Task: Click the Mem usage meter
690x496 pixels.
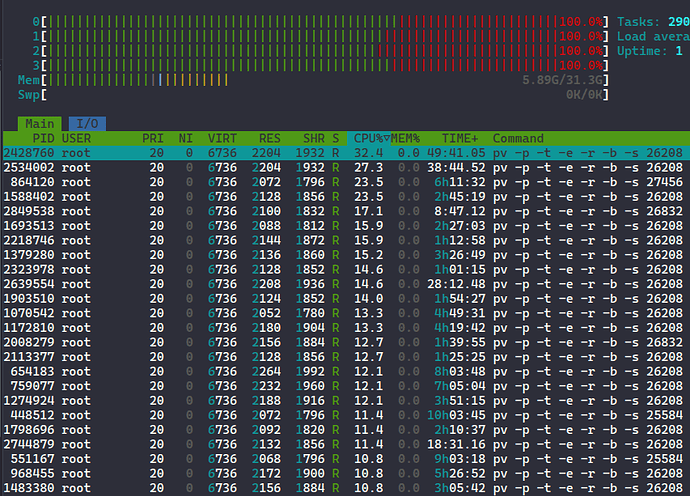Action: [x=313, y=80]
